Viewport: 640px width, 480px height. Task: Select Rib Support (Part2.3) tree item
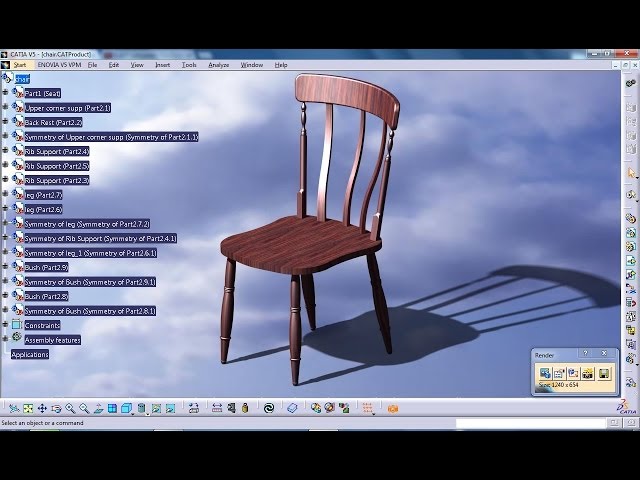(x=56, y=180)
